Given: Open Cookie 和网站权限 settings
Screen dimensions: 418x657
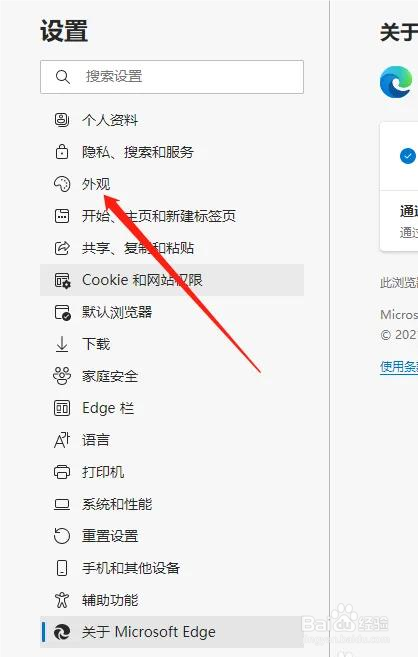Looking at the screenshot, I should pyautogui.click(x=172, y=280).
